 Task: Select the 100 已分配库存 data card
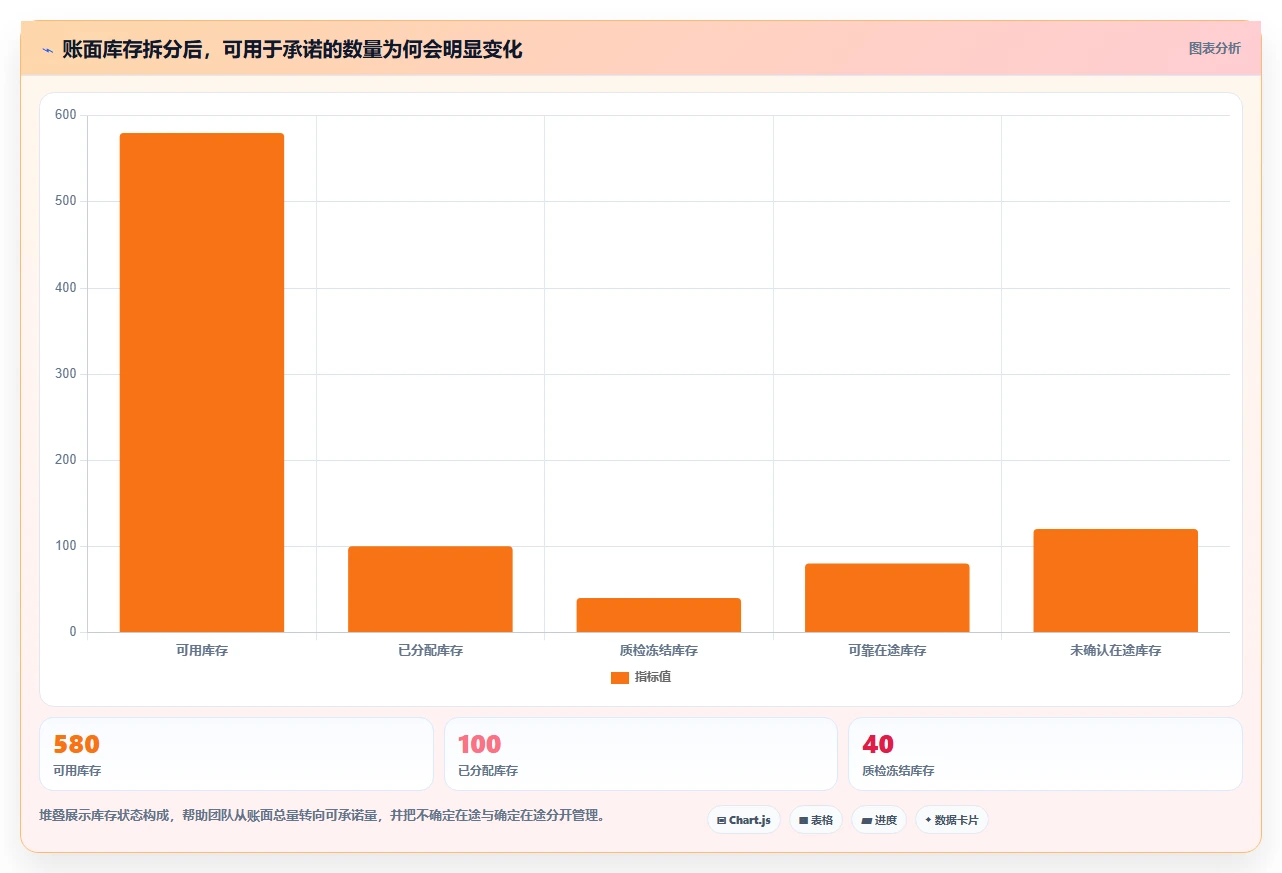coord(640,754)
